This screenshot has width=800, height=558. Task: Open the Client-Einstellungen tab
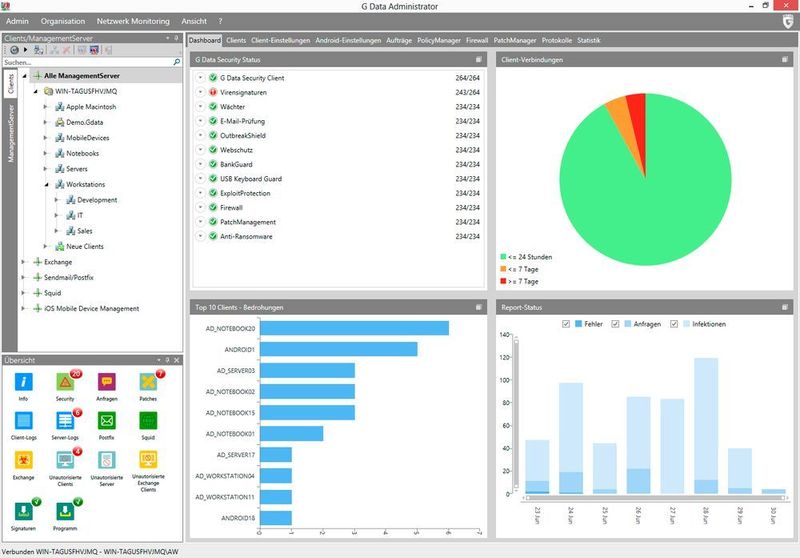click(x=281, y=40)
